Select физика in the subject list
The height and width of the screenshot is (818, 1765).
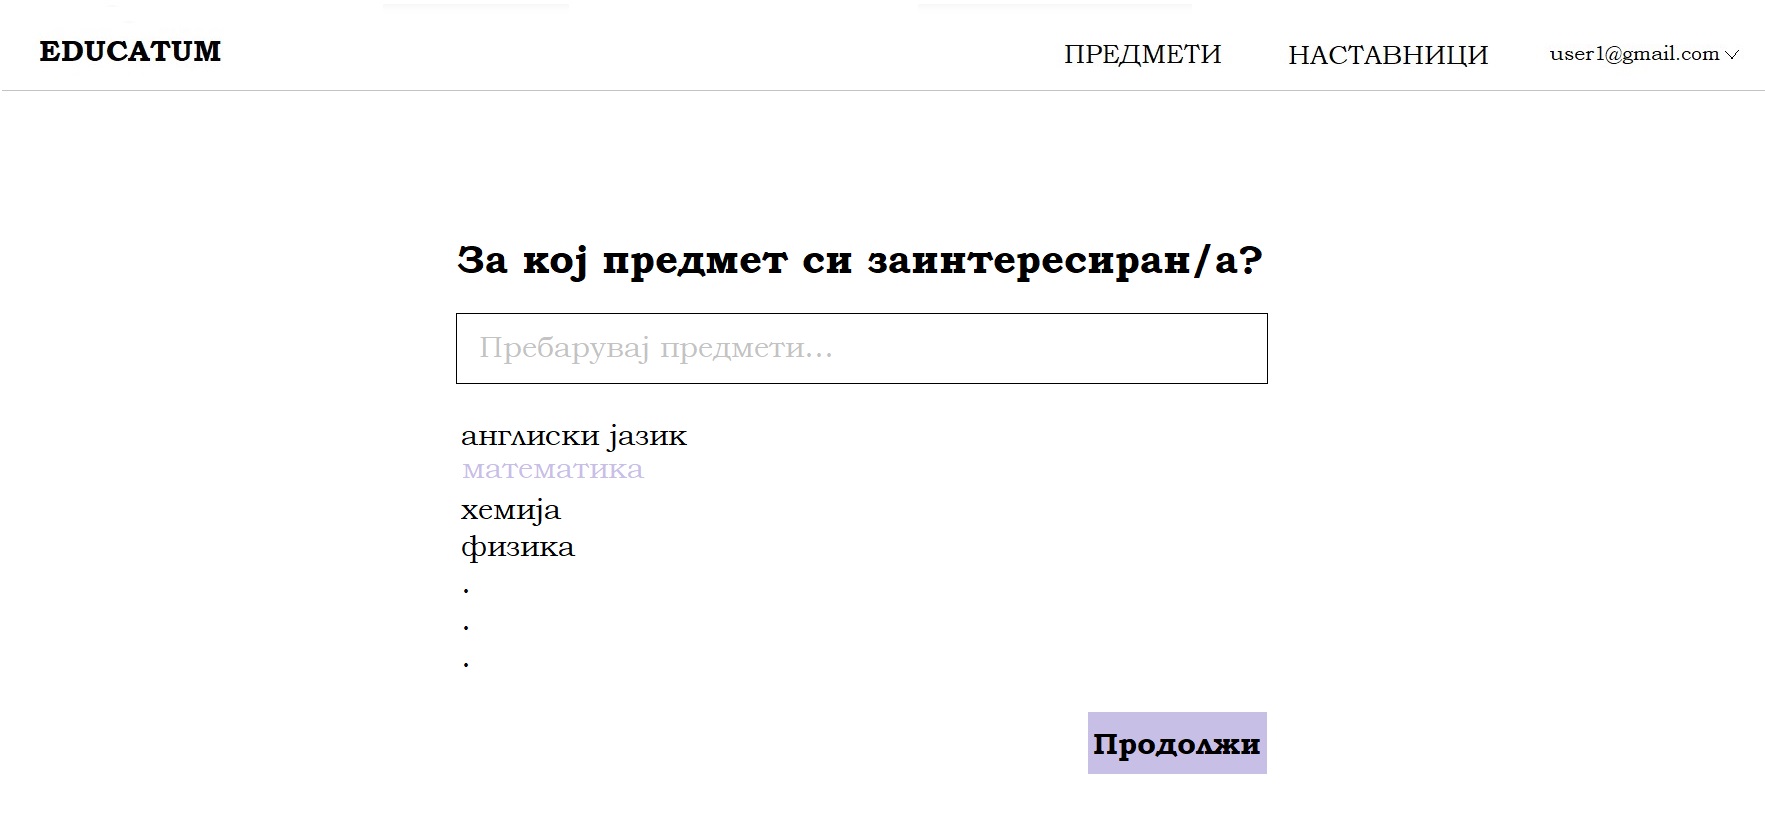click(517, 547)
